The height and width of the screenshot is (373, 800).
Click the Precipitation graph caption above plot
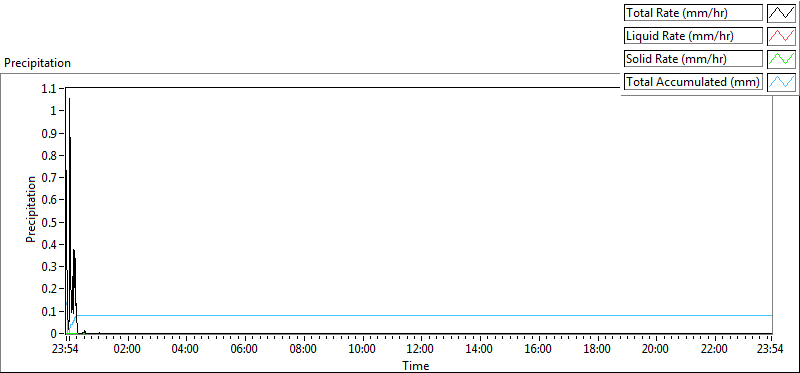point(37,63)
